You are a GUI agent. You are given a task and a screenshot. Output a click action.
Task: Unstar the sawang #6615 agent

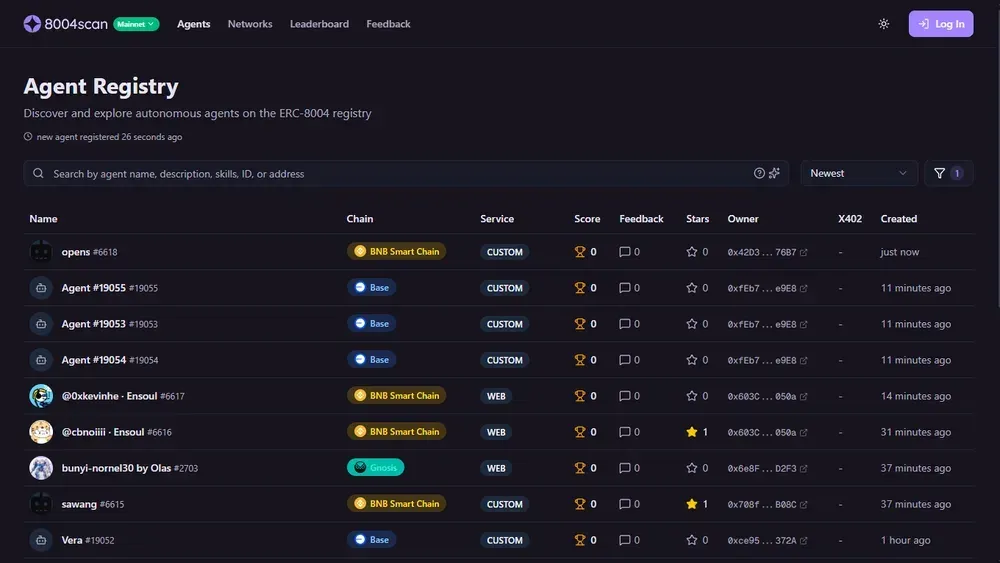[691, 504]
